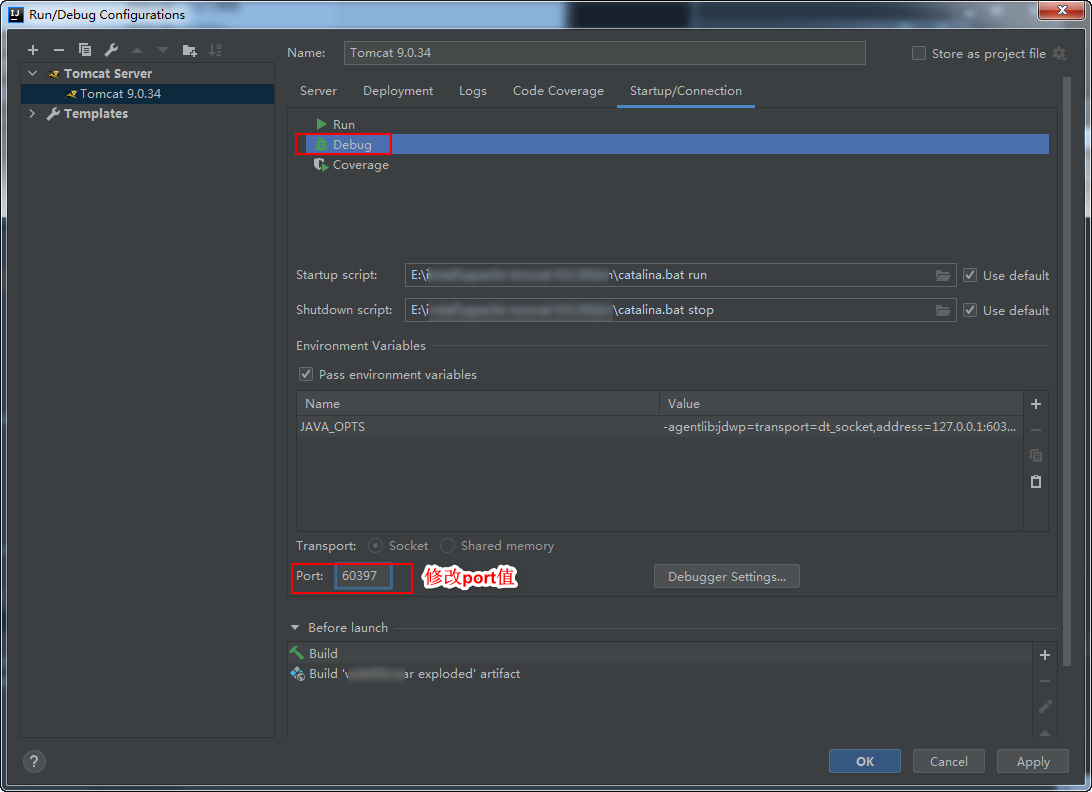Collapse Before launch section
1092x792 pixels.
pyautogui.click(x=295, y=628)
